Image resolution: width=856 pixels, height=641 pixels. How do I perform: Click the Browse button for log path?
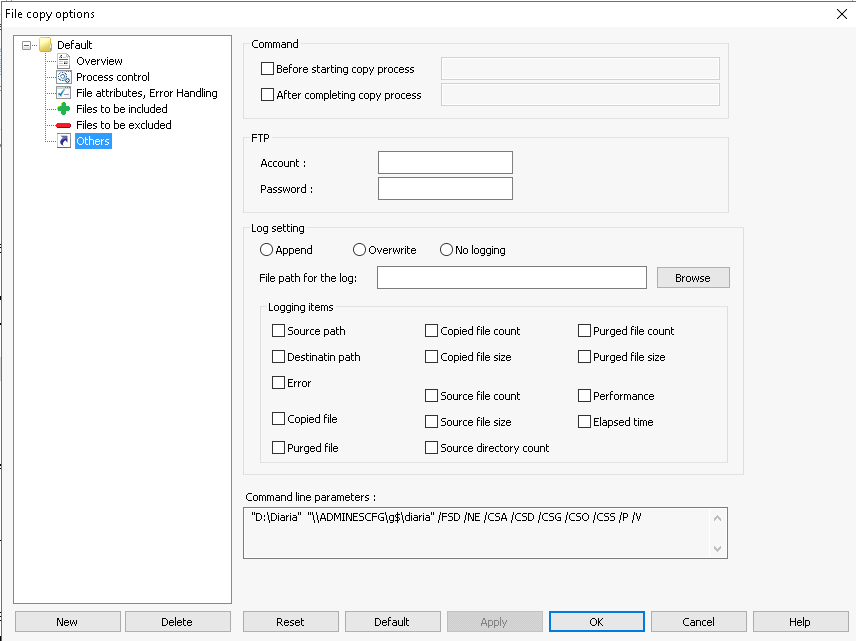693,277
